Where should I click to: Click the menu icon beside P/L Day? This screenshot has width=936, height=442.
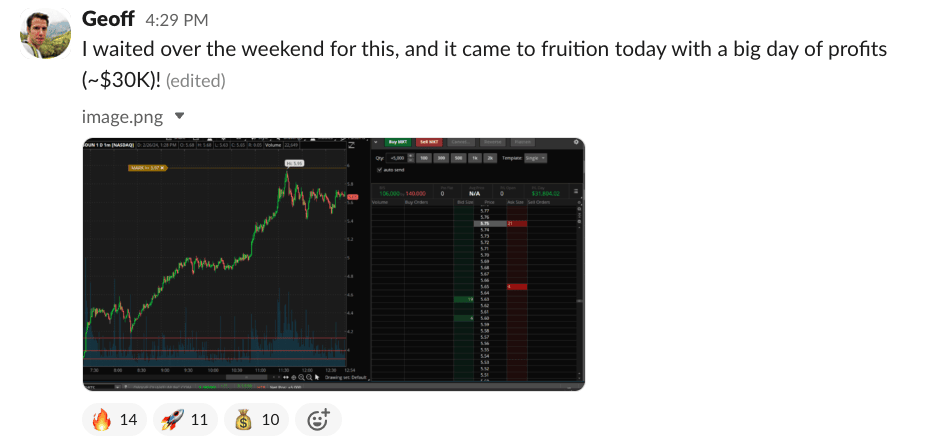[x=575, y=191]
